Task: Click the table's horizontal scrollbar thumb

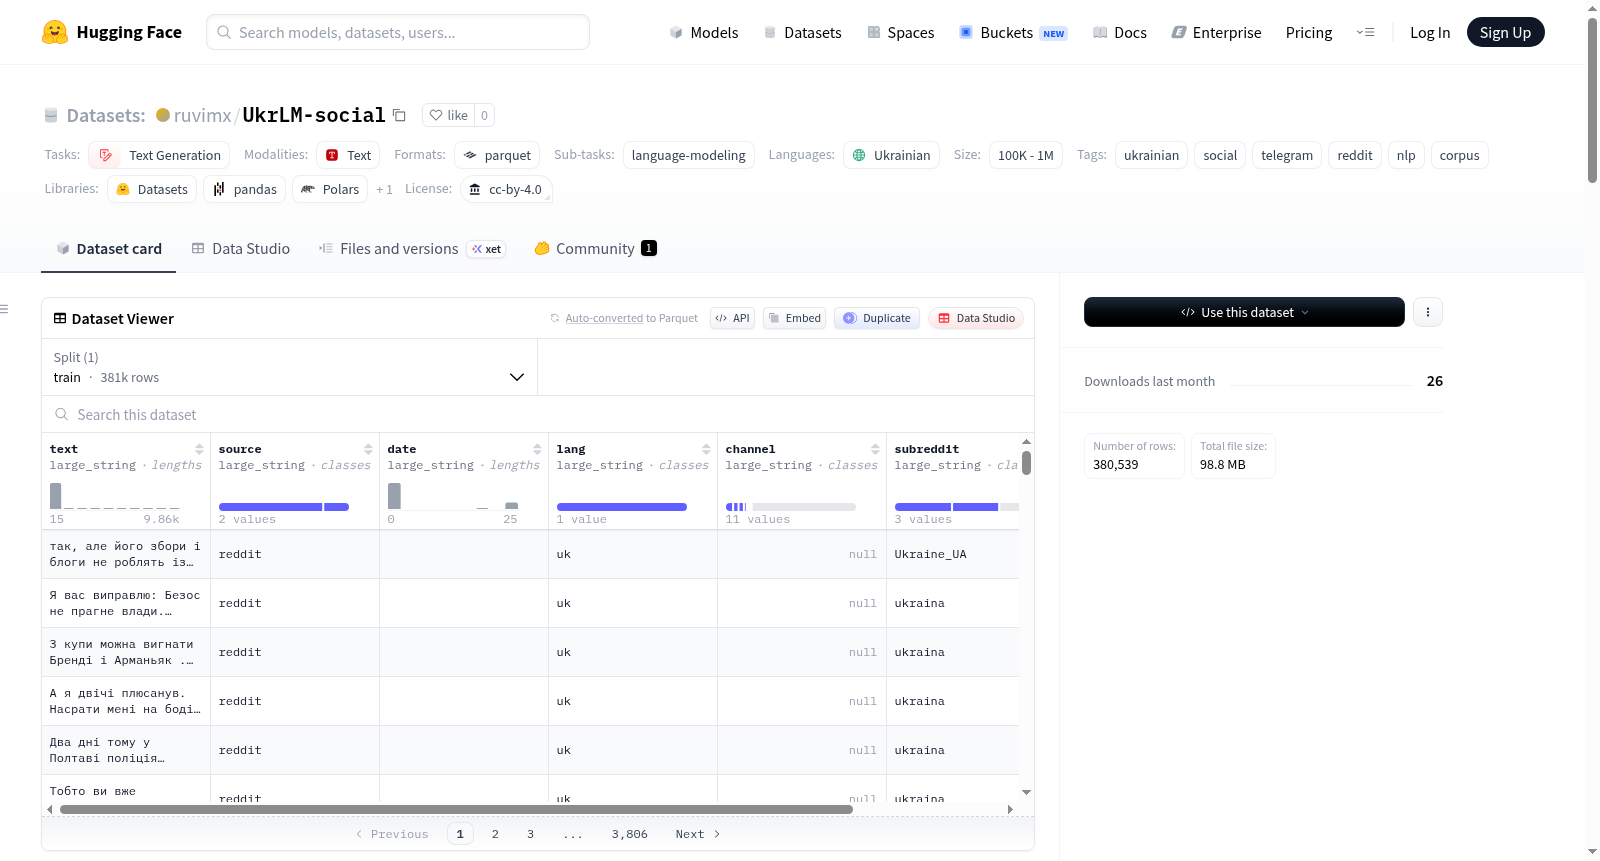Action: 456,809
